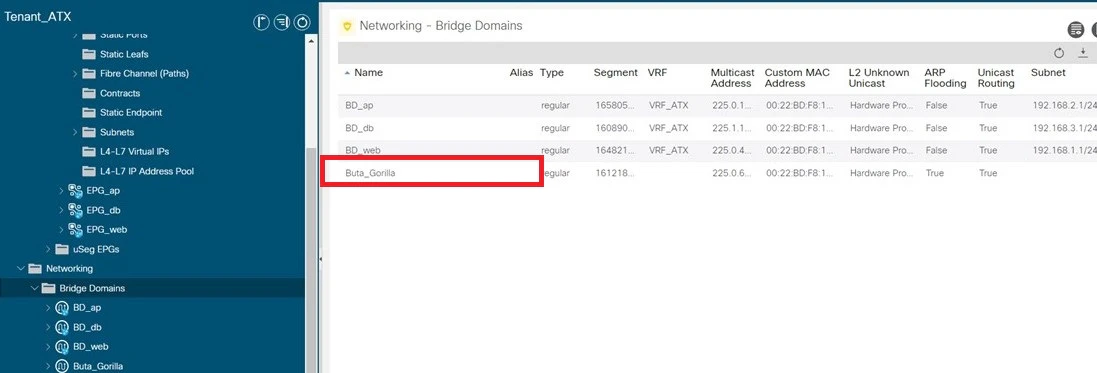Viewport: 1097px width, 373px height.
Task: Click the EPG_ap endpoint group icon
Action: (76, 190)
